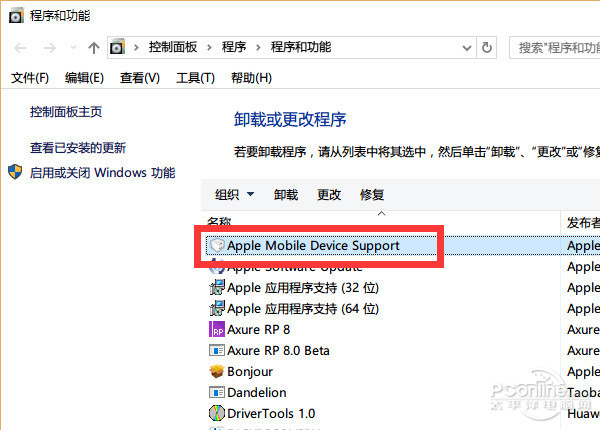600x430 pixels.
Task: Click icon of Apple 应用程序支持 (32 位)
Action: 217,287
